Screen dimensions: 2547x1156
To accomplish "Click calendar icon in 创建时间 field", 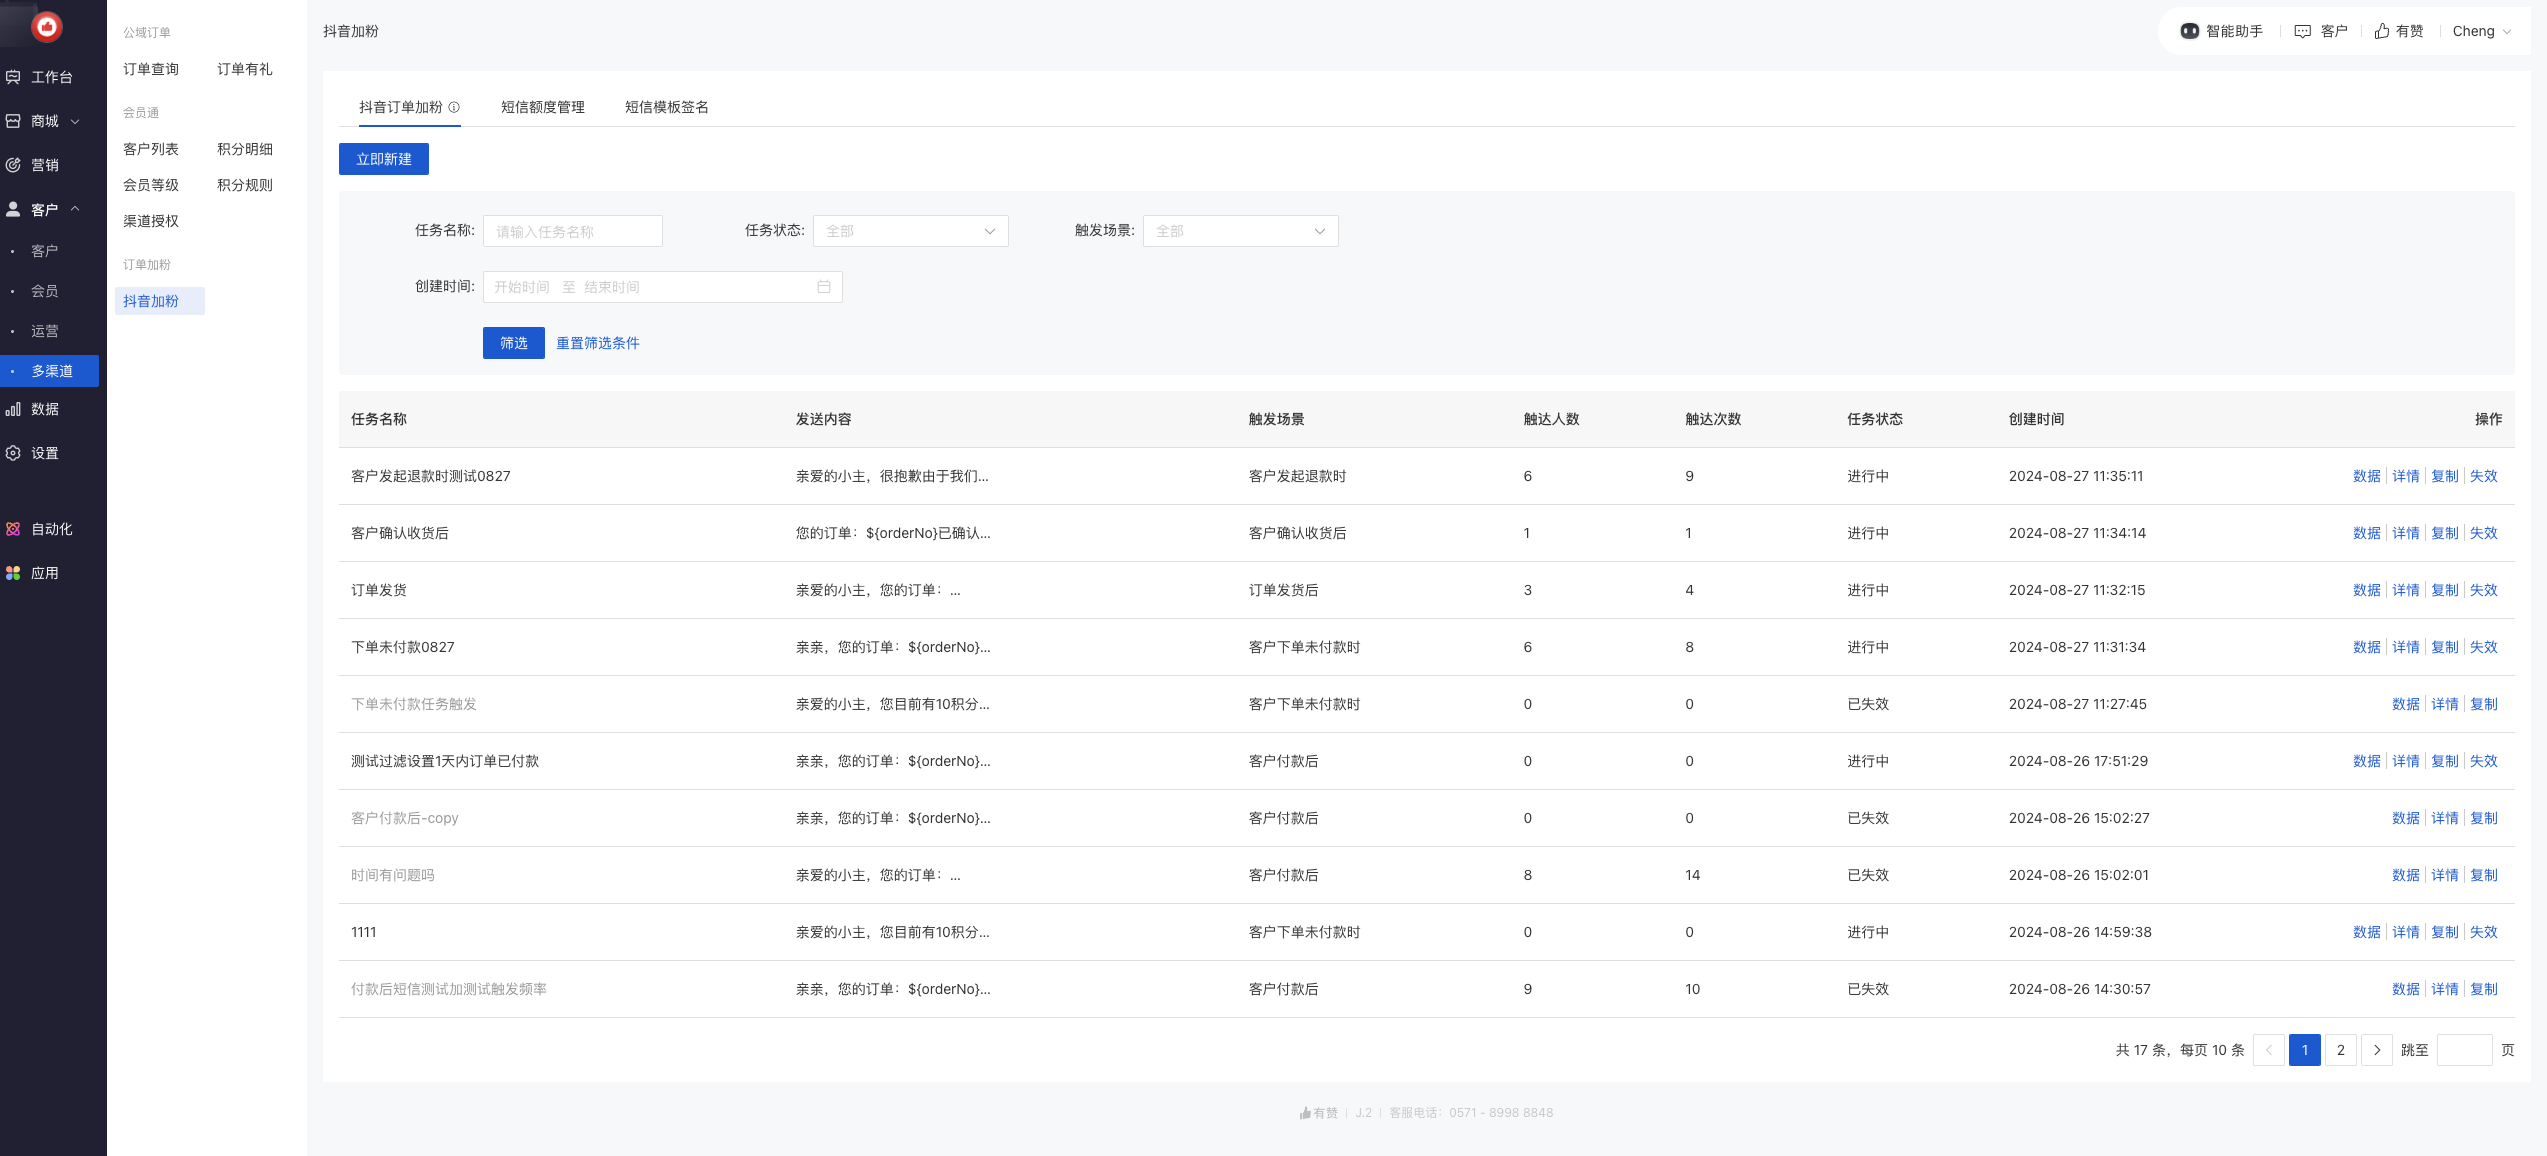I will pos(823,287).
